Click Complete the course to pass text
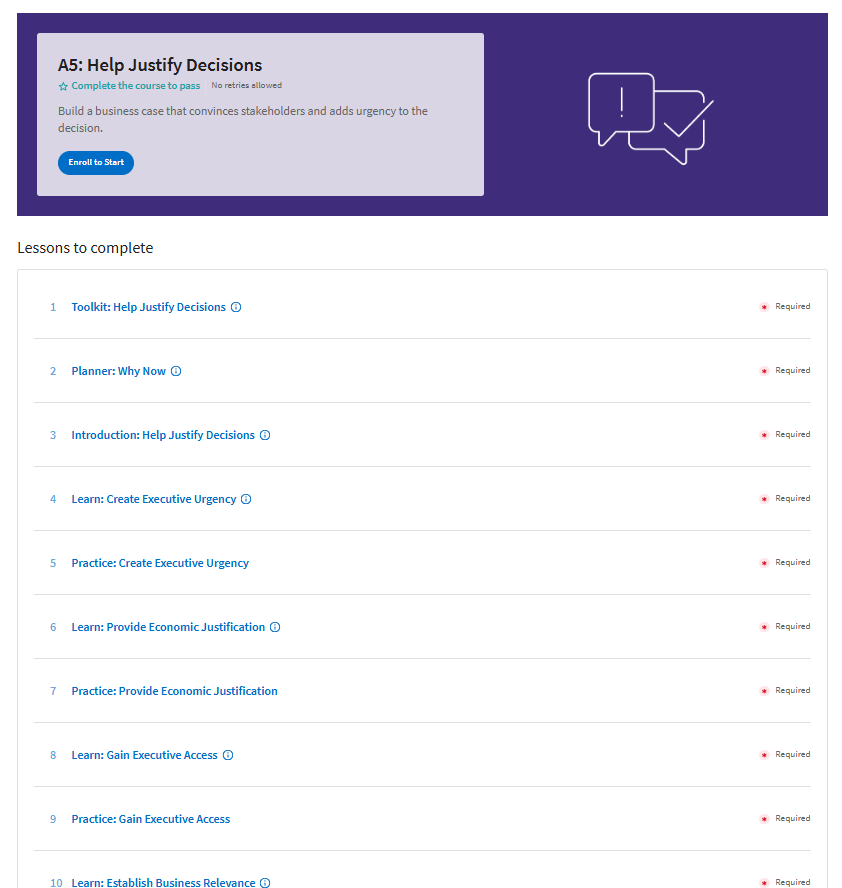Screen dimensions: 842x888 pos(135,86)
